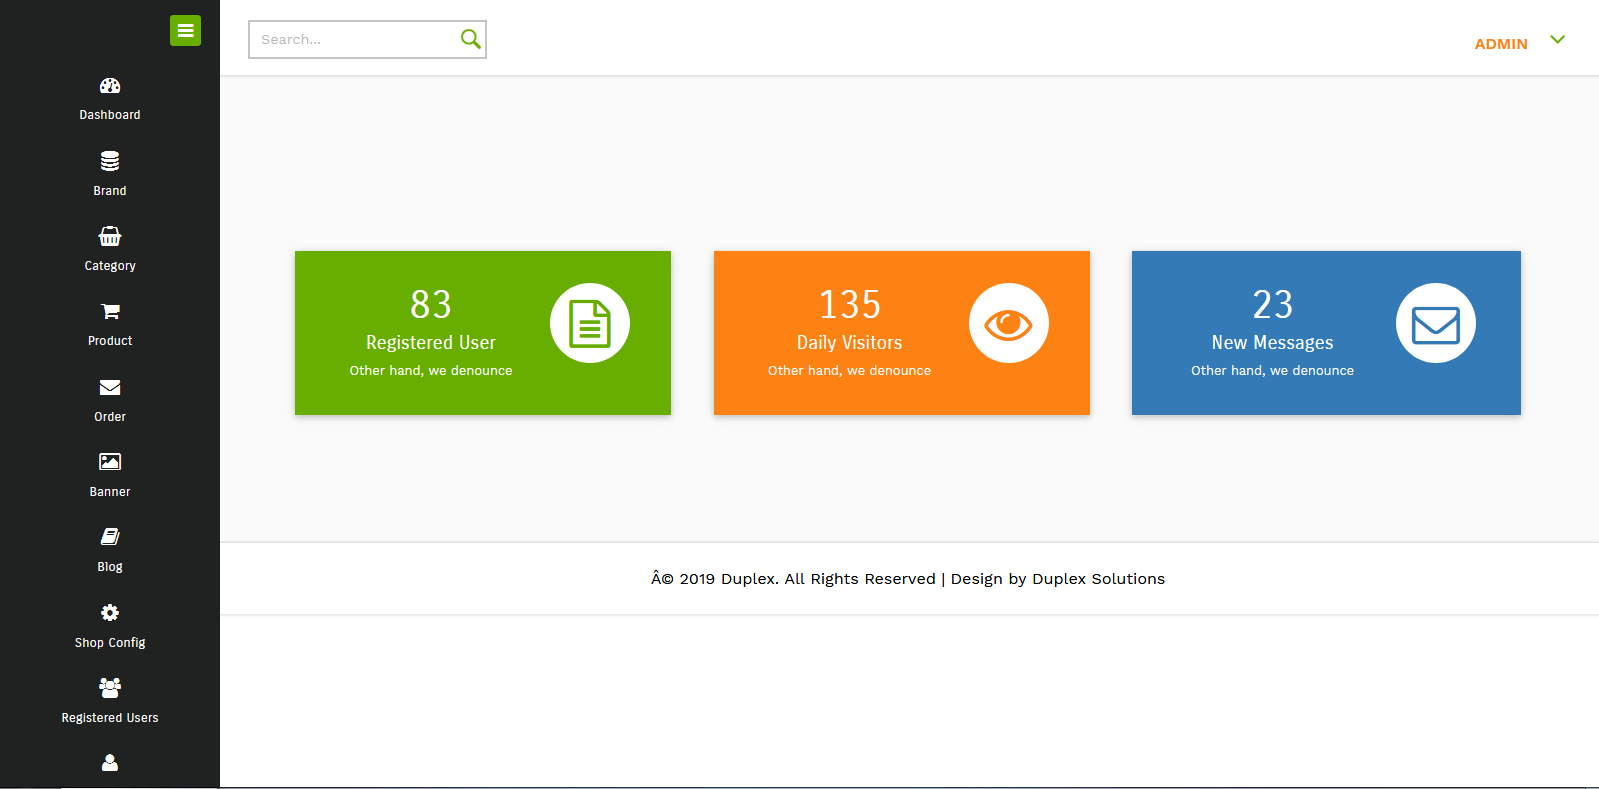Open the Shop Config gear icon
Viewport: 1599px width, 789px height.
110,612
